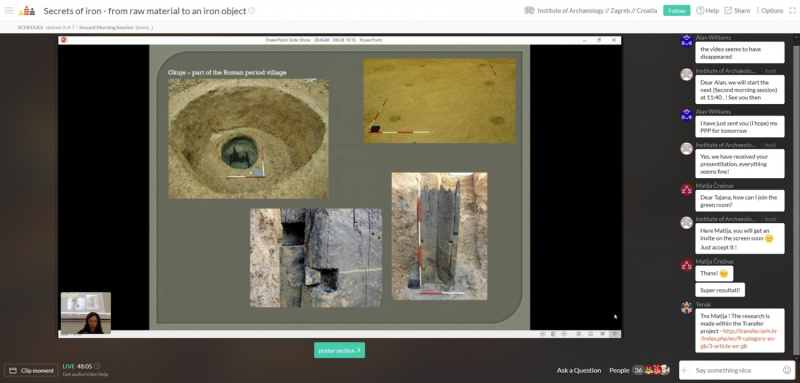Go to the poster section
Image resolution: width=800 pixels, height=383 pixels.
339,350
